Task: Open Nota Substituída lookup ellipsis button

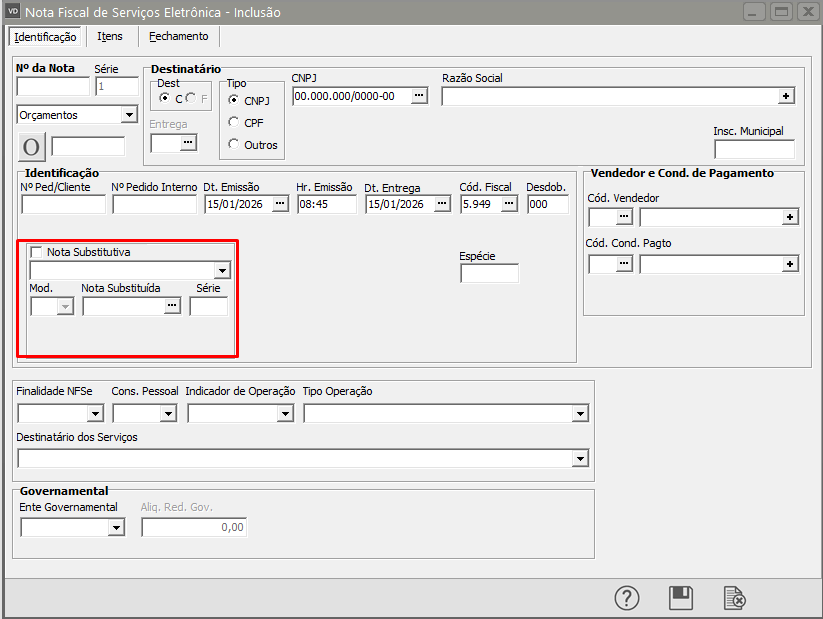Action: click(x=172, y=307)
